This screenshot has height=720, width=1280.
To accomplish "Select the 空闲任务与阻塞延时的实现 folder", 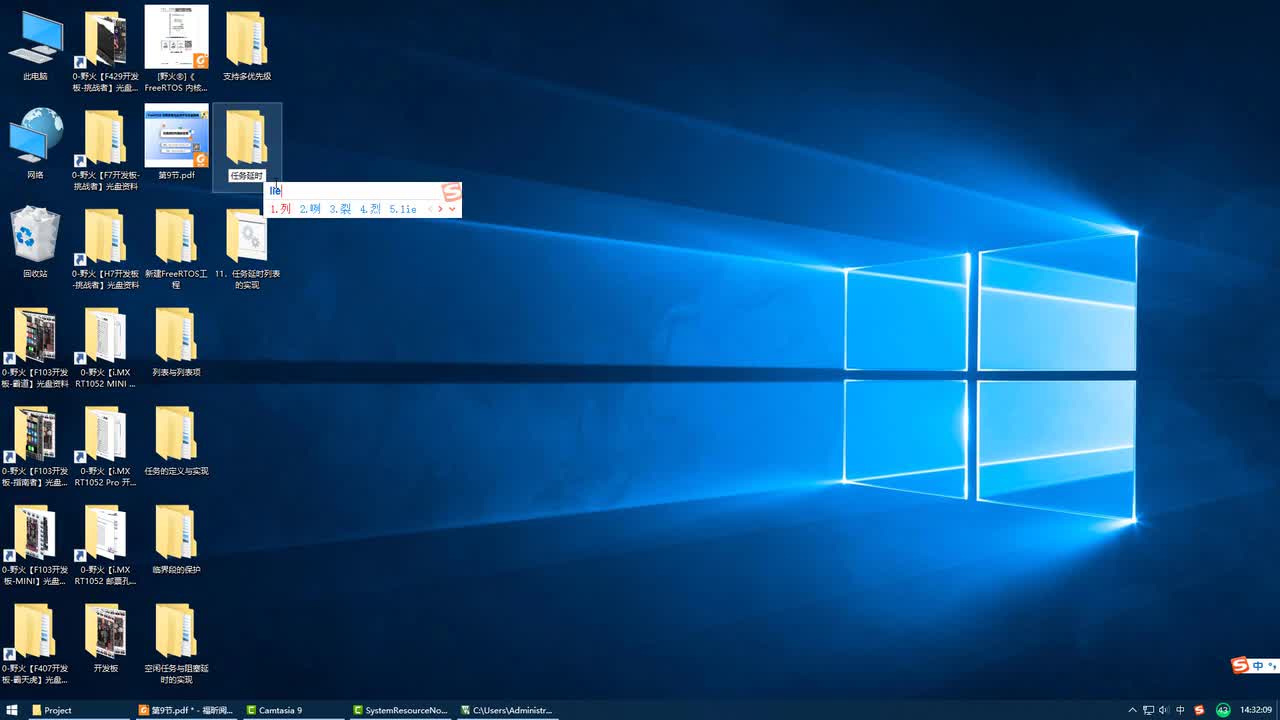I will click(176, 644).
